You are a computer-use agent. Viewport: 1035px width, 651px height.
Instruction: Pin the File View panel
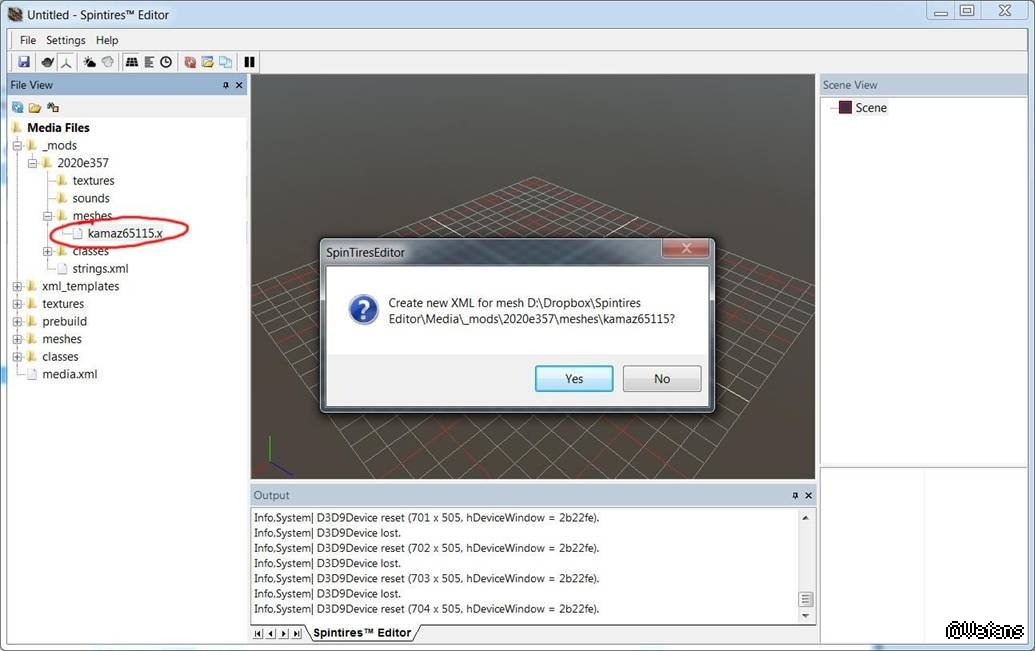(x=226, y=85)
